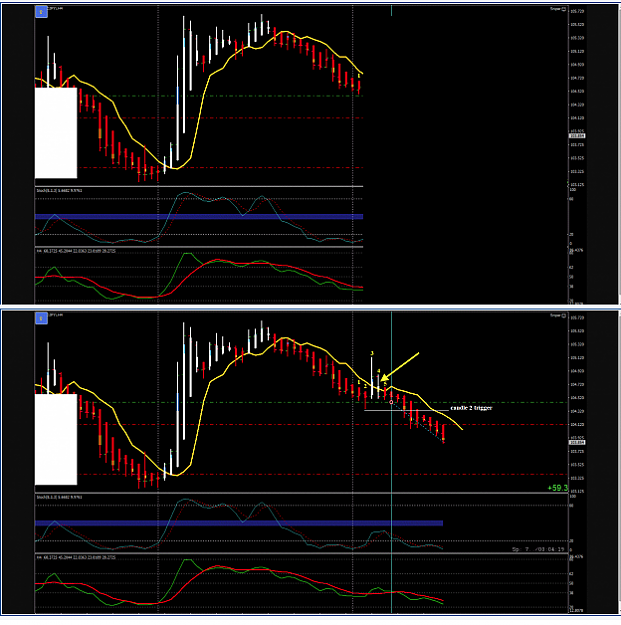Click the Stoch indicator label in the top chart
621x625 pixels.
tap(59, 191)
